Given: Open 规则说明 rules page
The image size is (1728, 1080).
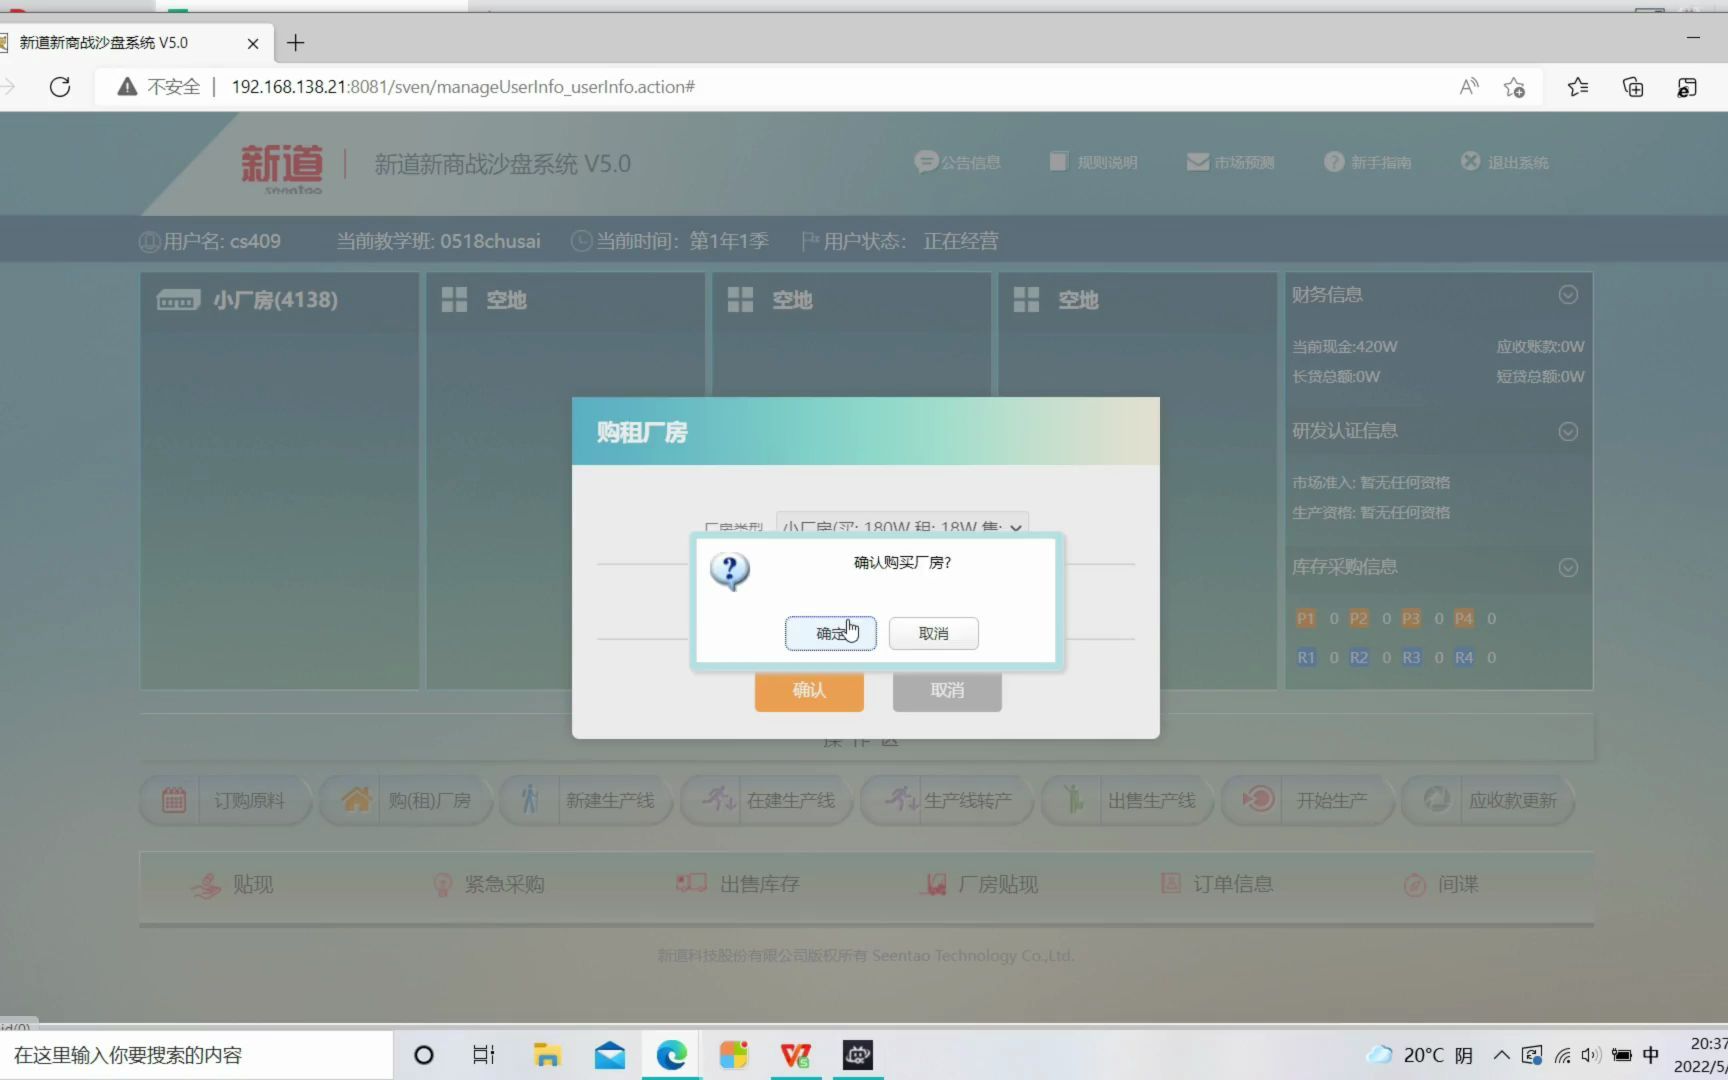Looking at the screenshot, I should [1093, 162].
